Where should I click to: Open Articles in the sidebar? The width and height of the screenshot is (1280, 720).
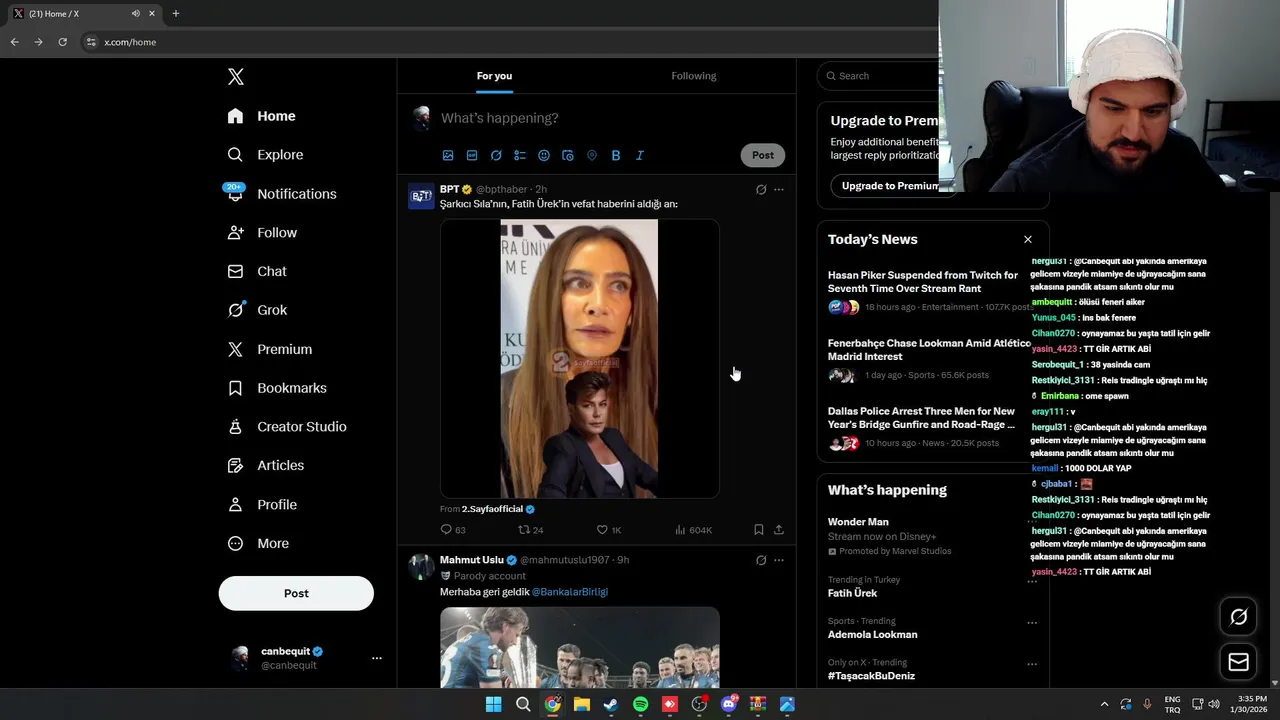[x=266, y=465]
